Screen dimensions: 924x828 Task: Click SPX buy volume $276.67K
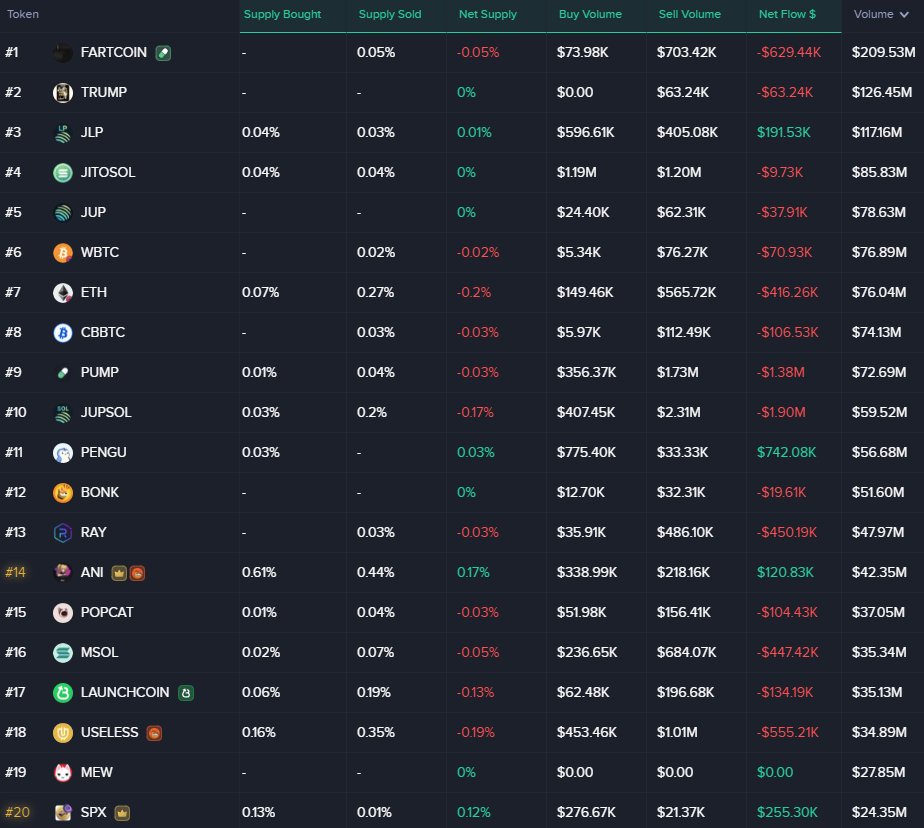(586, 813)
